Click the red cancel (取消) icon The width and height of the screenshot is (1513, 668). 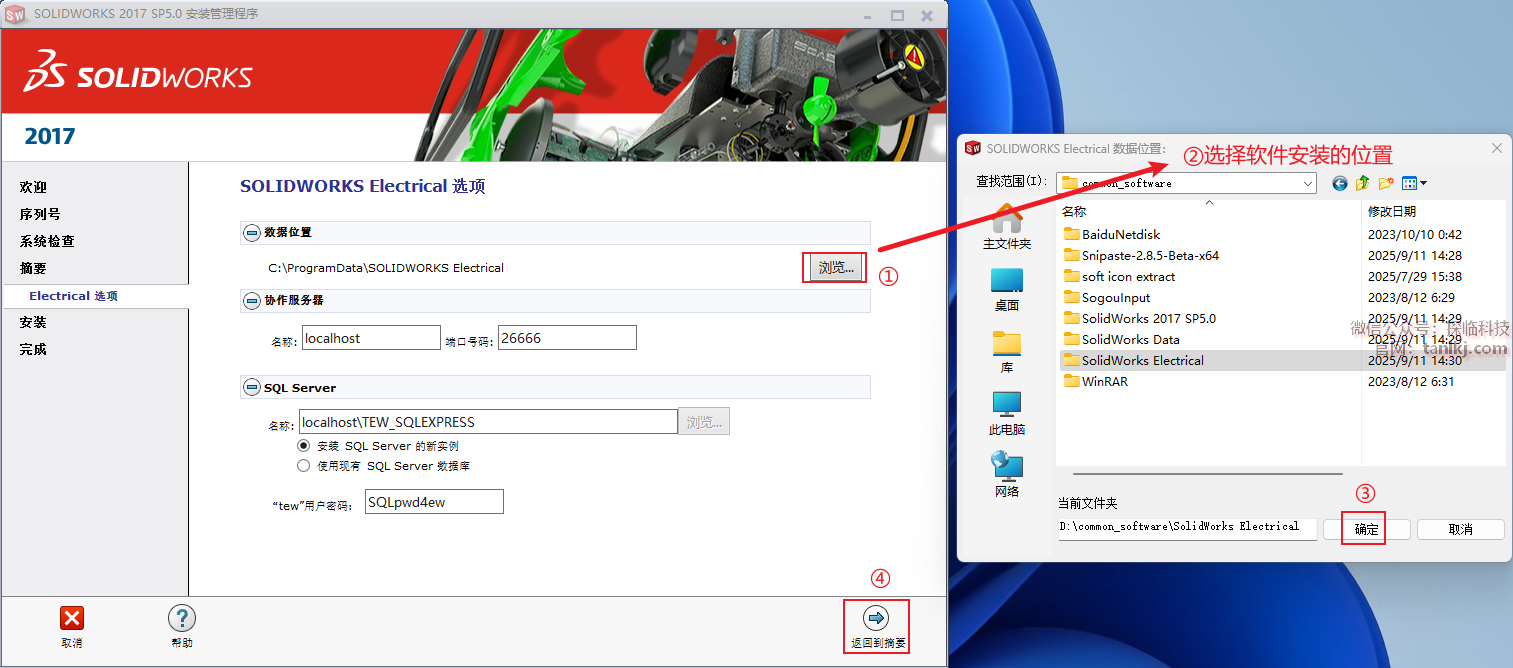tap(72, 619)
